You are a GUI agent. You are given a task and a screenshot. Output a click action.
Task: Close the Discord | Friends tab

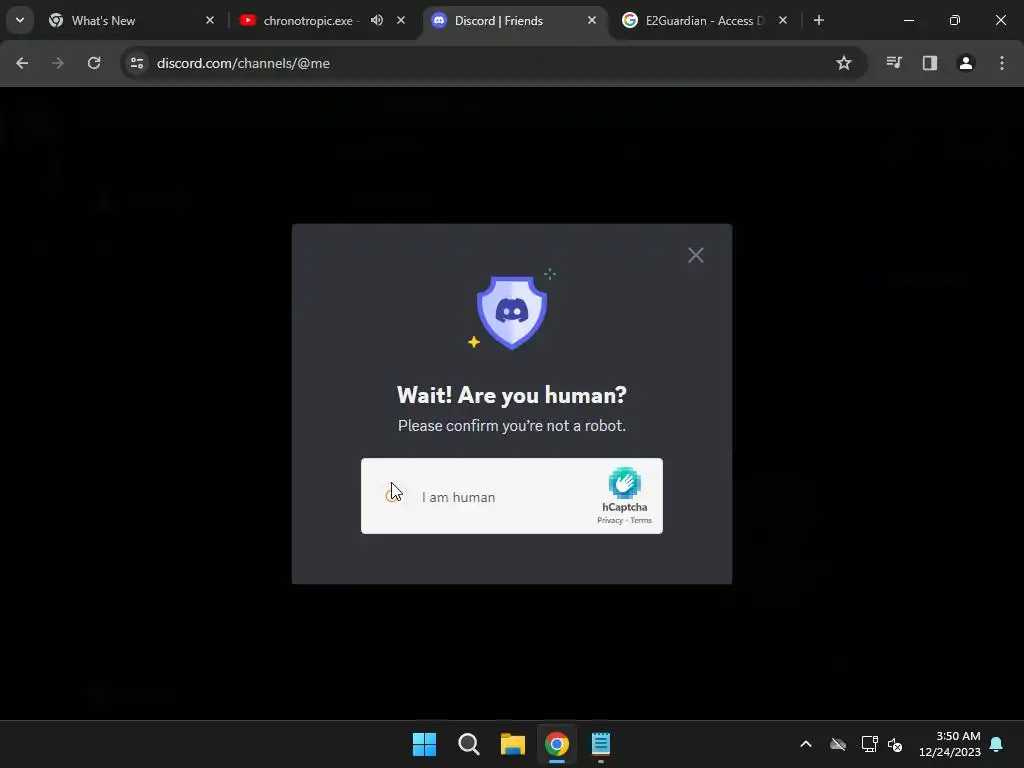tap(592, 20)
